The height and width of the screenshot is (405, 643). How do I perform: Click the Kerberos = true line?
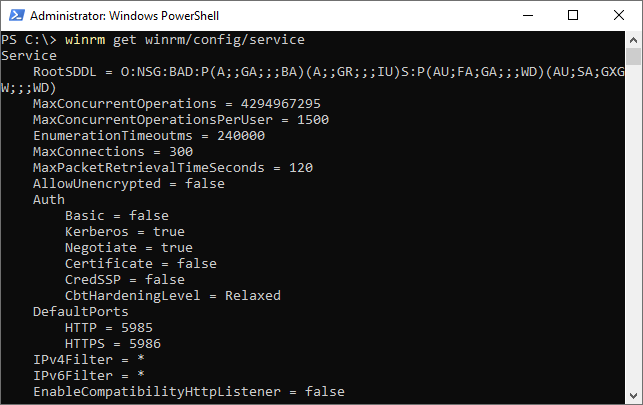pyautogui.click(x=125, y=232)
